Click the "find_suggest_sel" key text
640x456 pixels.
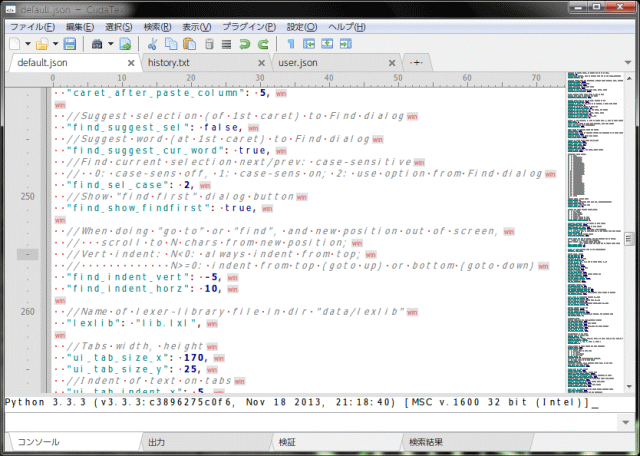(130, 128)
